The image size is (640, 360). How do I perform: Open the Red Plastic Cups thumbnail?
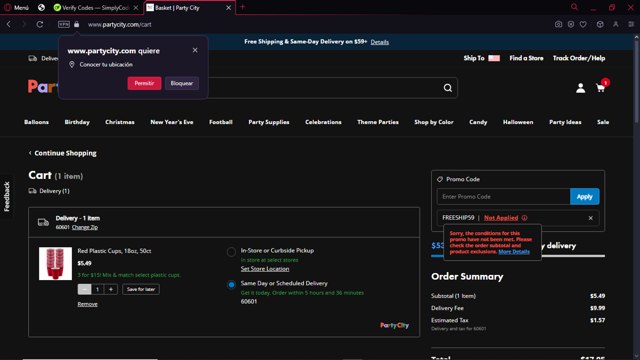pyautogui.click(x=56, y=263)
